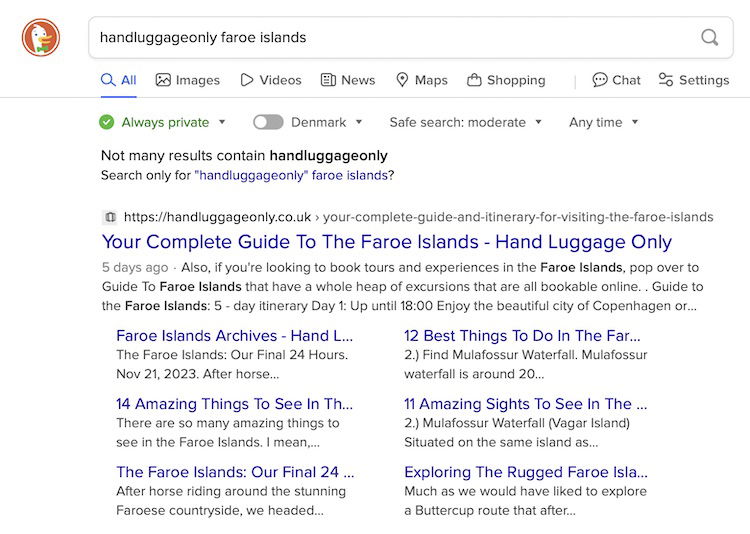Expand the Always private dropdown
The width and height of the screenshot is (750, 534).
(x=222, y=122)
